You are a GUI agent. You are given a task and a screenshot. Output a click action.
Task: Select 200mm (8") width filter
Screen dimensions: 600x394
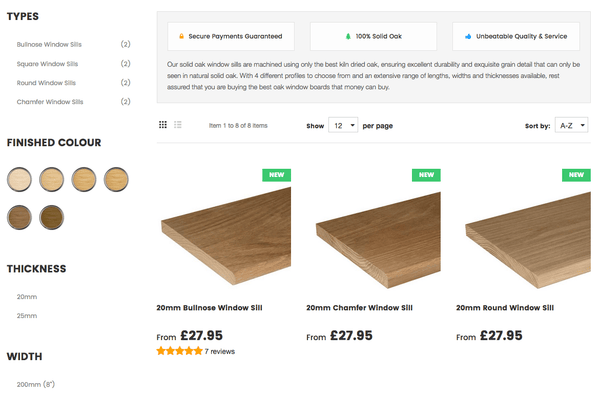[x=36, y=384]
